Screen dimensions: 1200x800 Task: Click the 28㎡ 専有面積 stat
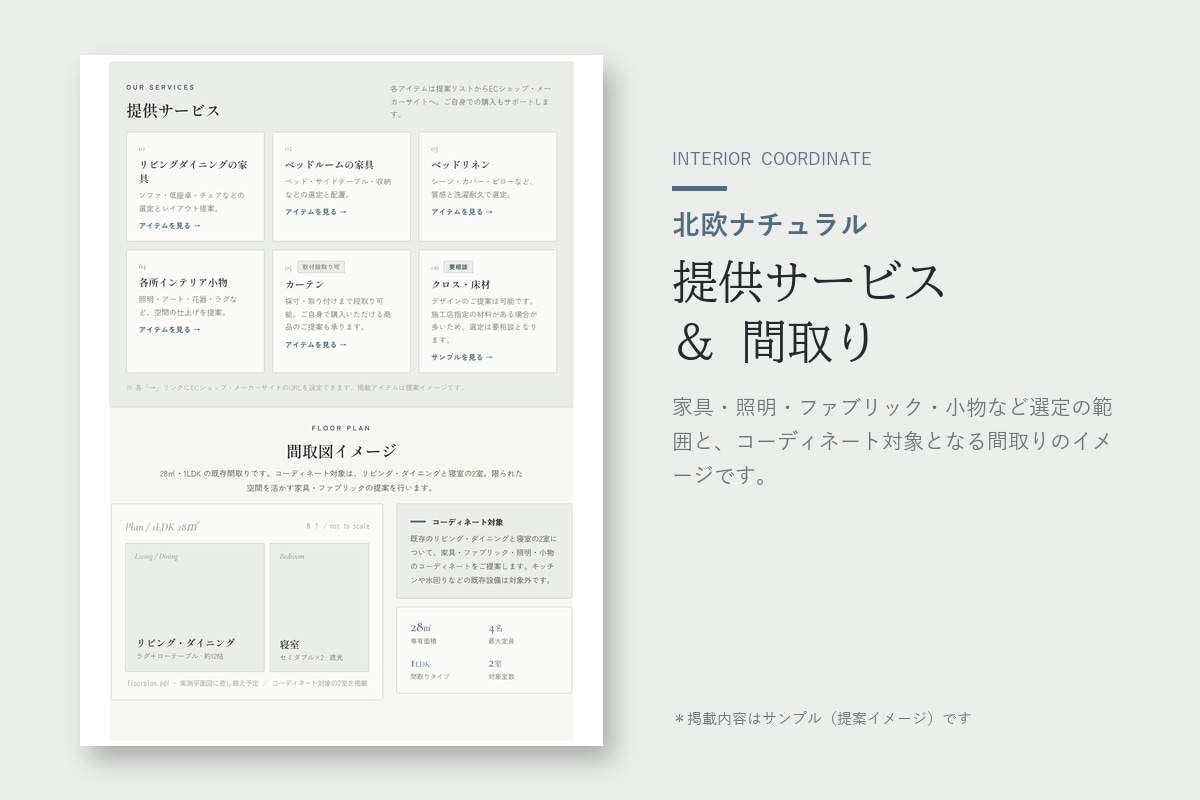424,634
